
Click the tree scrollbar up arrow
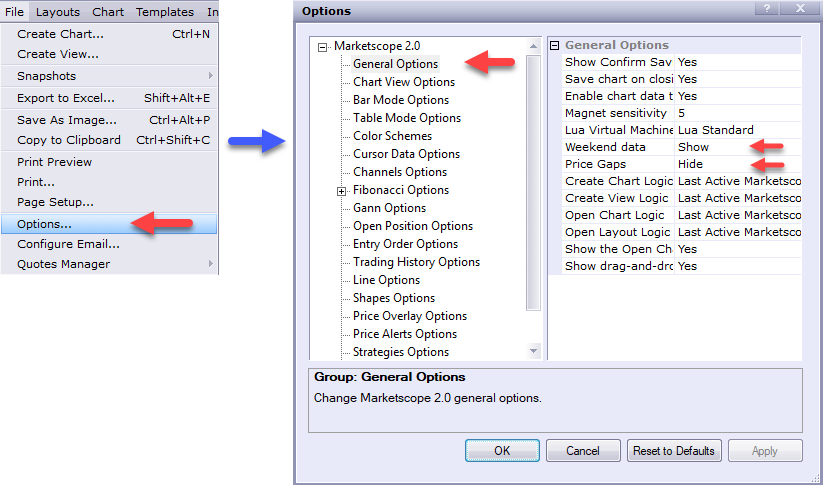(x=533, y=46)
